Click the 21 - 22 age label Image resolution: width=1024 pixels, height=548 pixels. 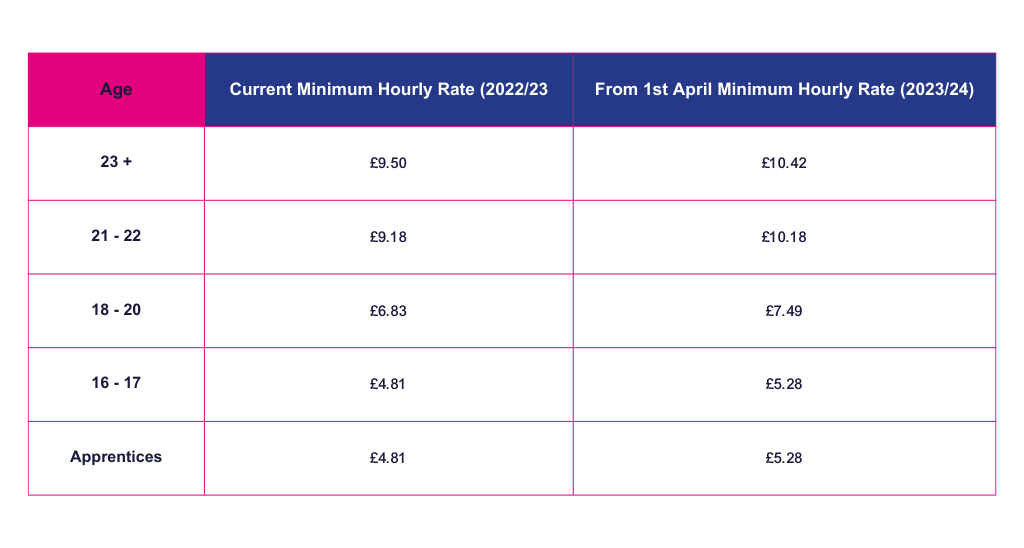tap(116, 236)
